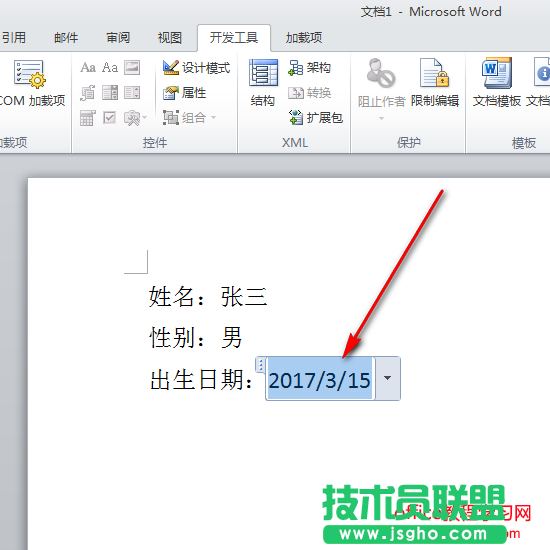Click the text 男 after 性别

pos(232,337)
